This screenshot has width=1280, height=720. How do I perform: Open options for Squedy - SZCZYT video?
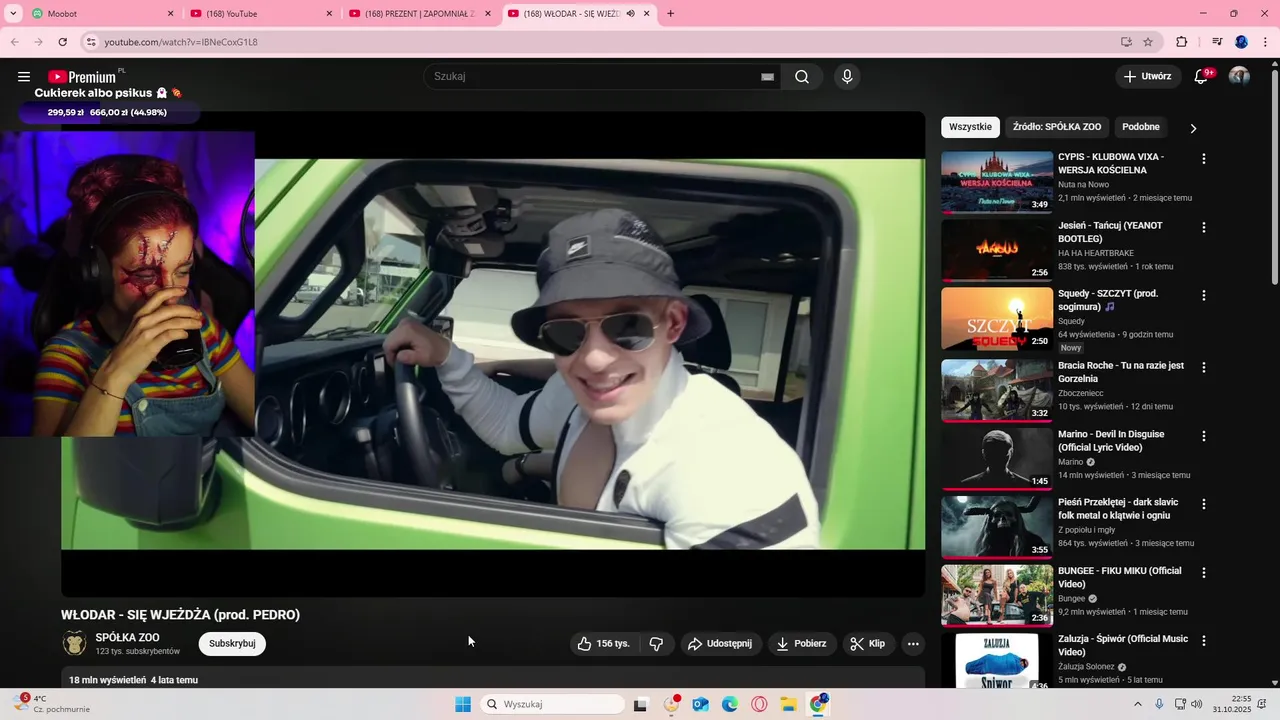(1204, 296)
